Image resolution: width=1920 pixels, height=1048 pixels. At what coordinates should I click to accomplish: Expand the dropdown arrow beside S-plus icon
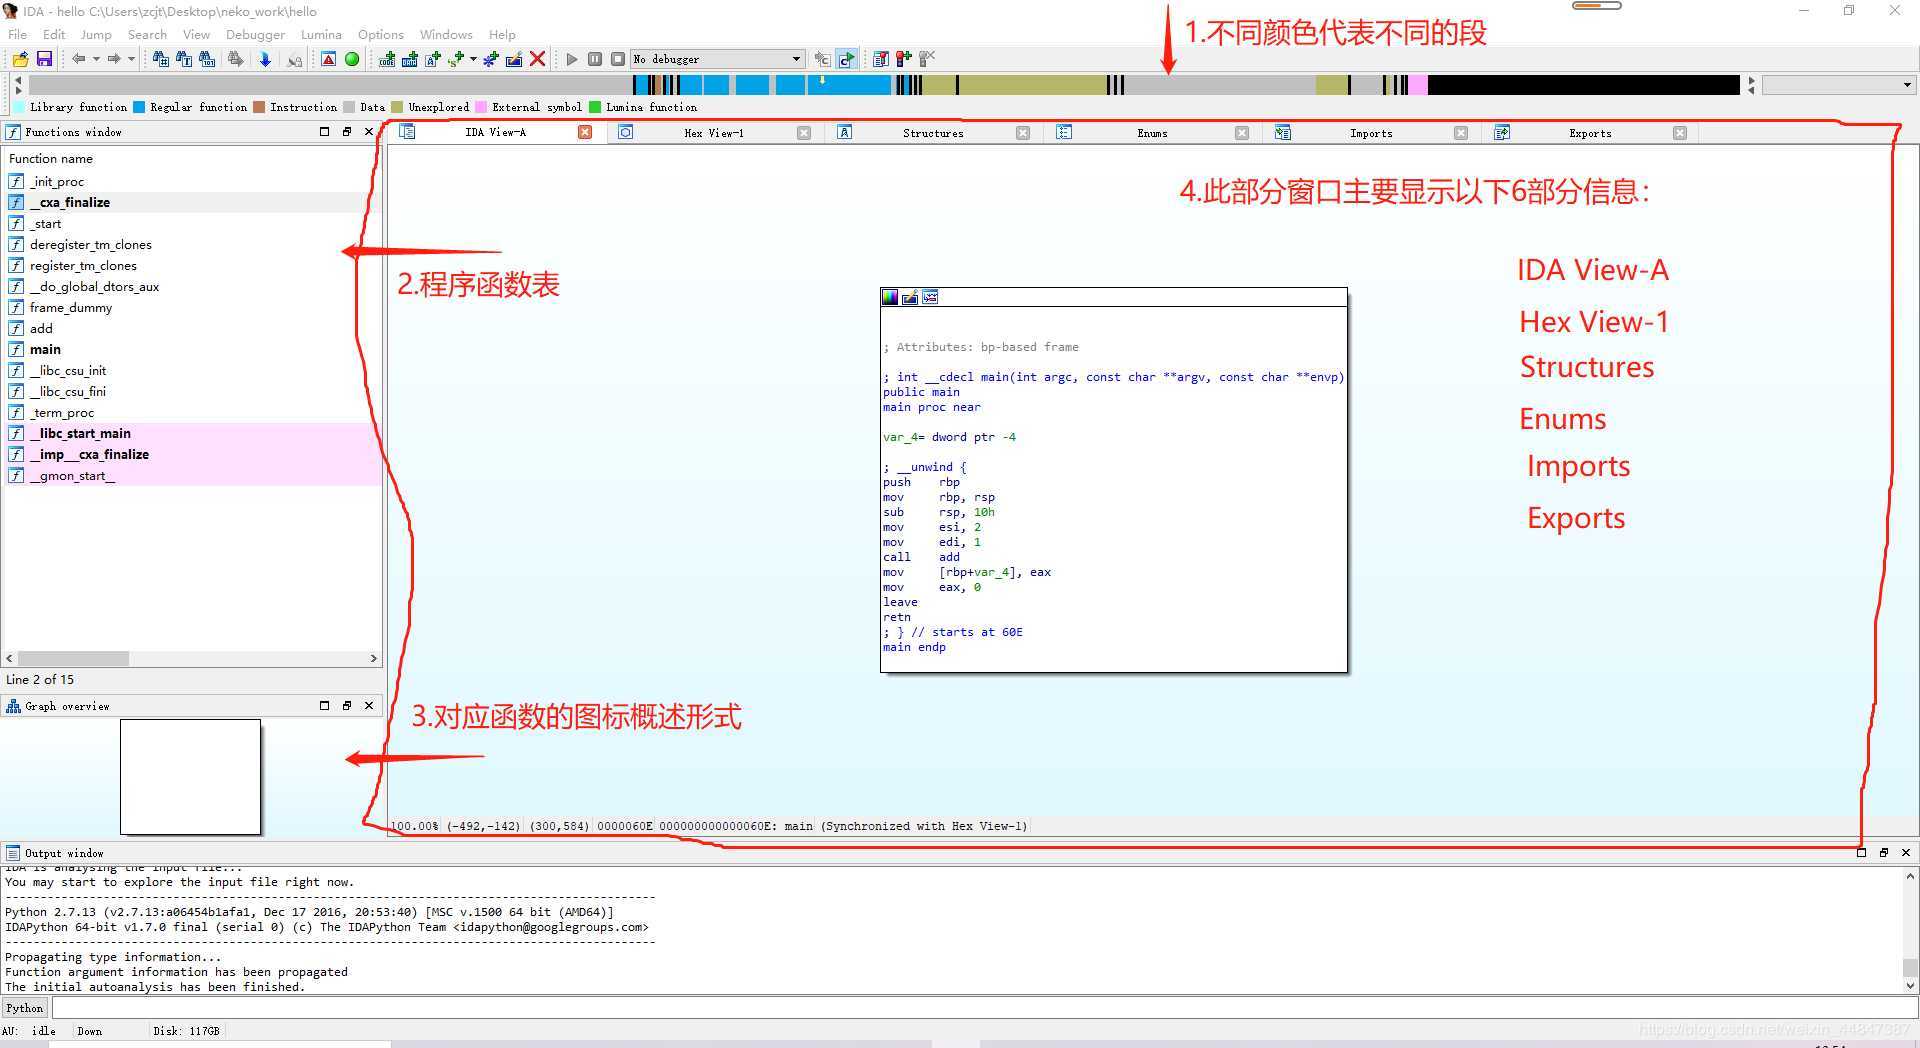pos(473,59)
